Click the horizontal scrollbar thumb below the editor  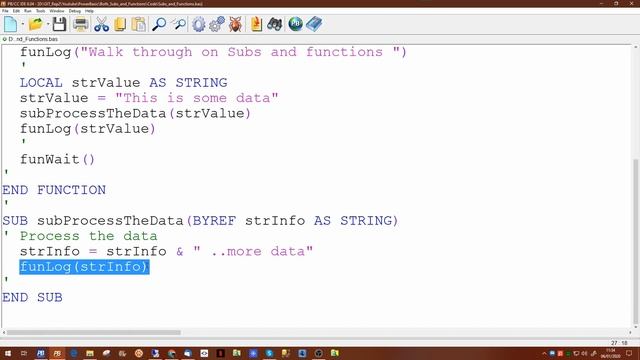93,332
